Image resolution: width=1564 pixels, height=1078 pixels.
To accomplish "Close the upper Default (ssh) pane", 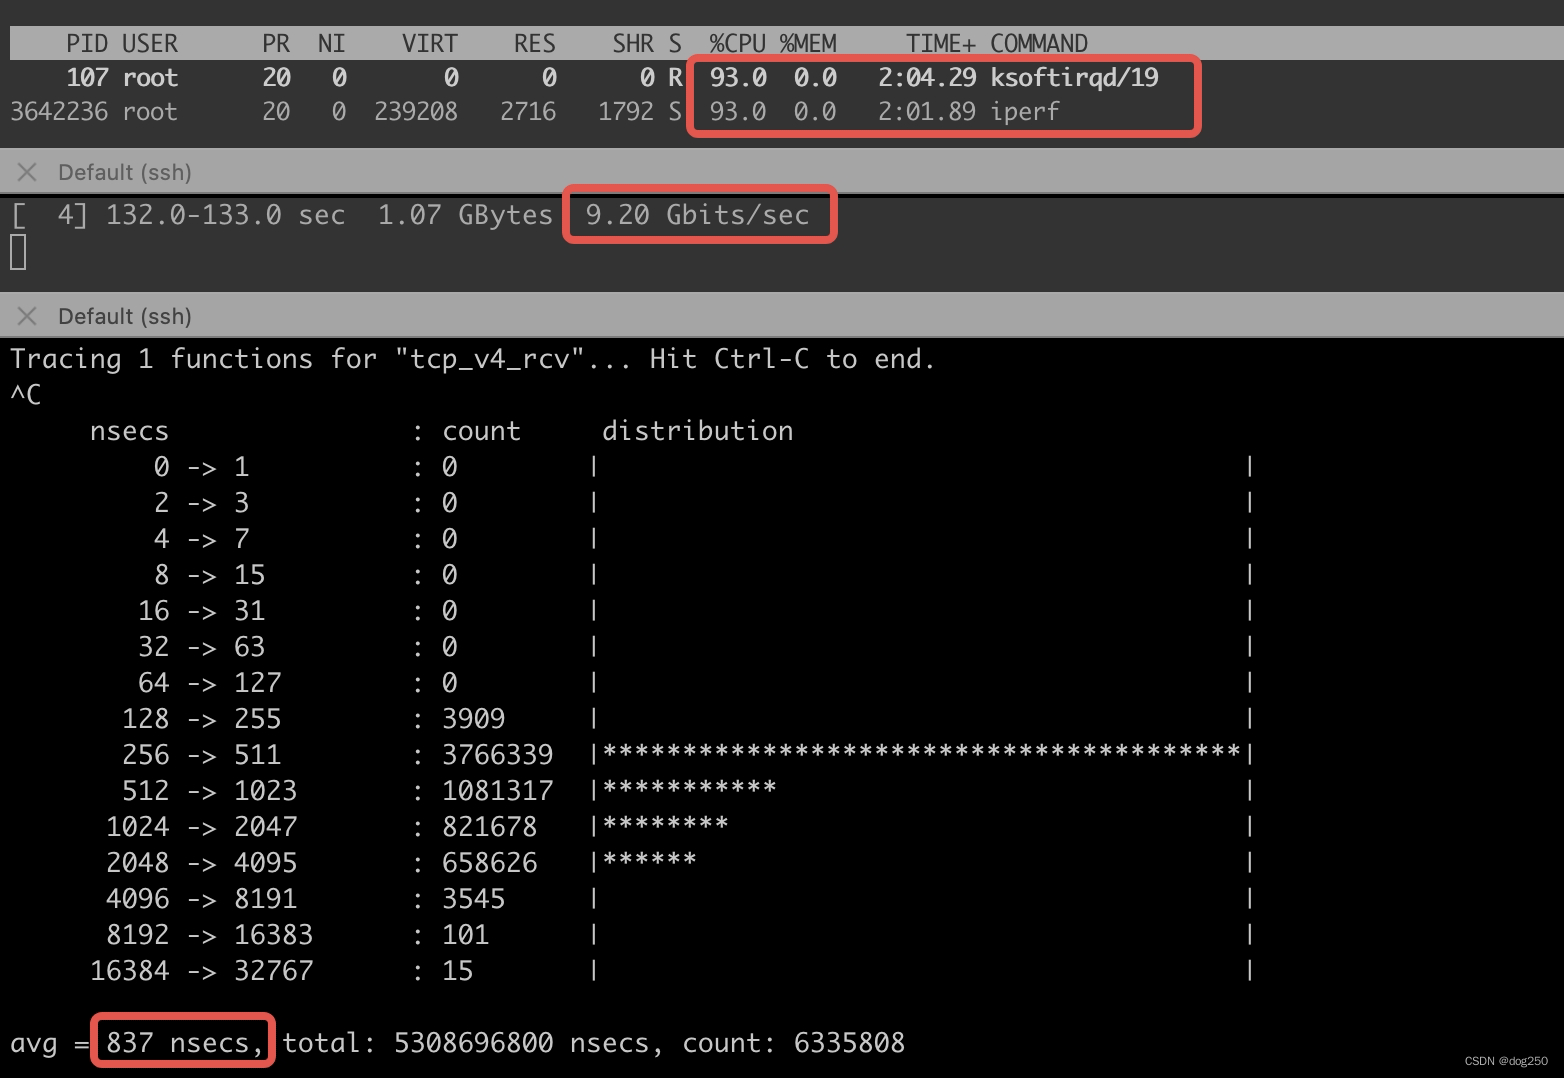I will click(x=27, y=172).
